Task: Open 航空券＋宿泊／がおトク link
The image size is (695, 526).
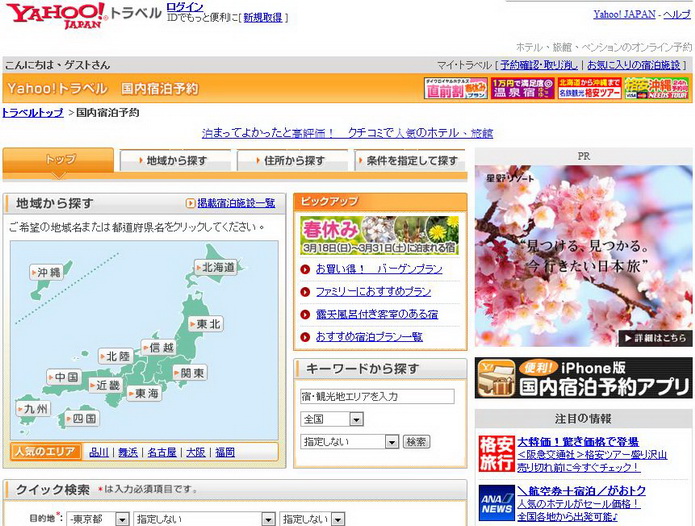Action: 581,491
